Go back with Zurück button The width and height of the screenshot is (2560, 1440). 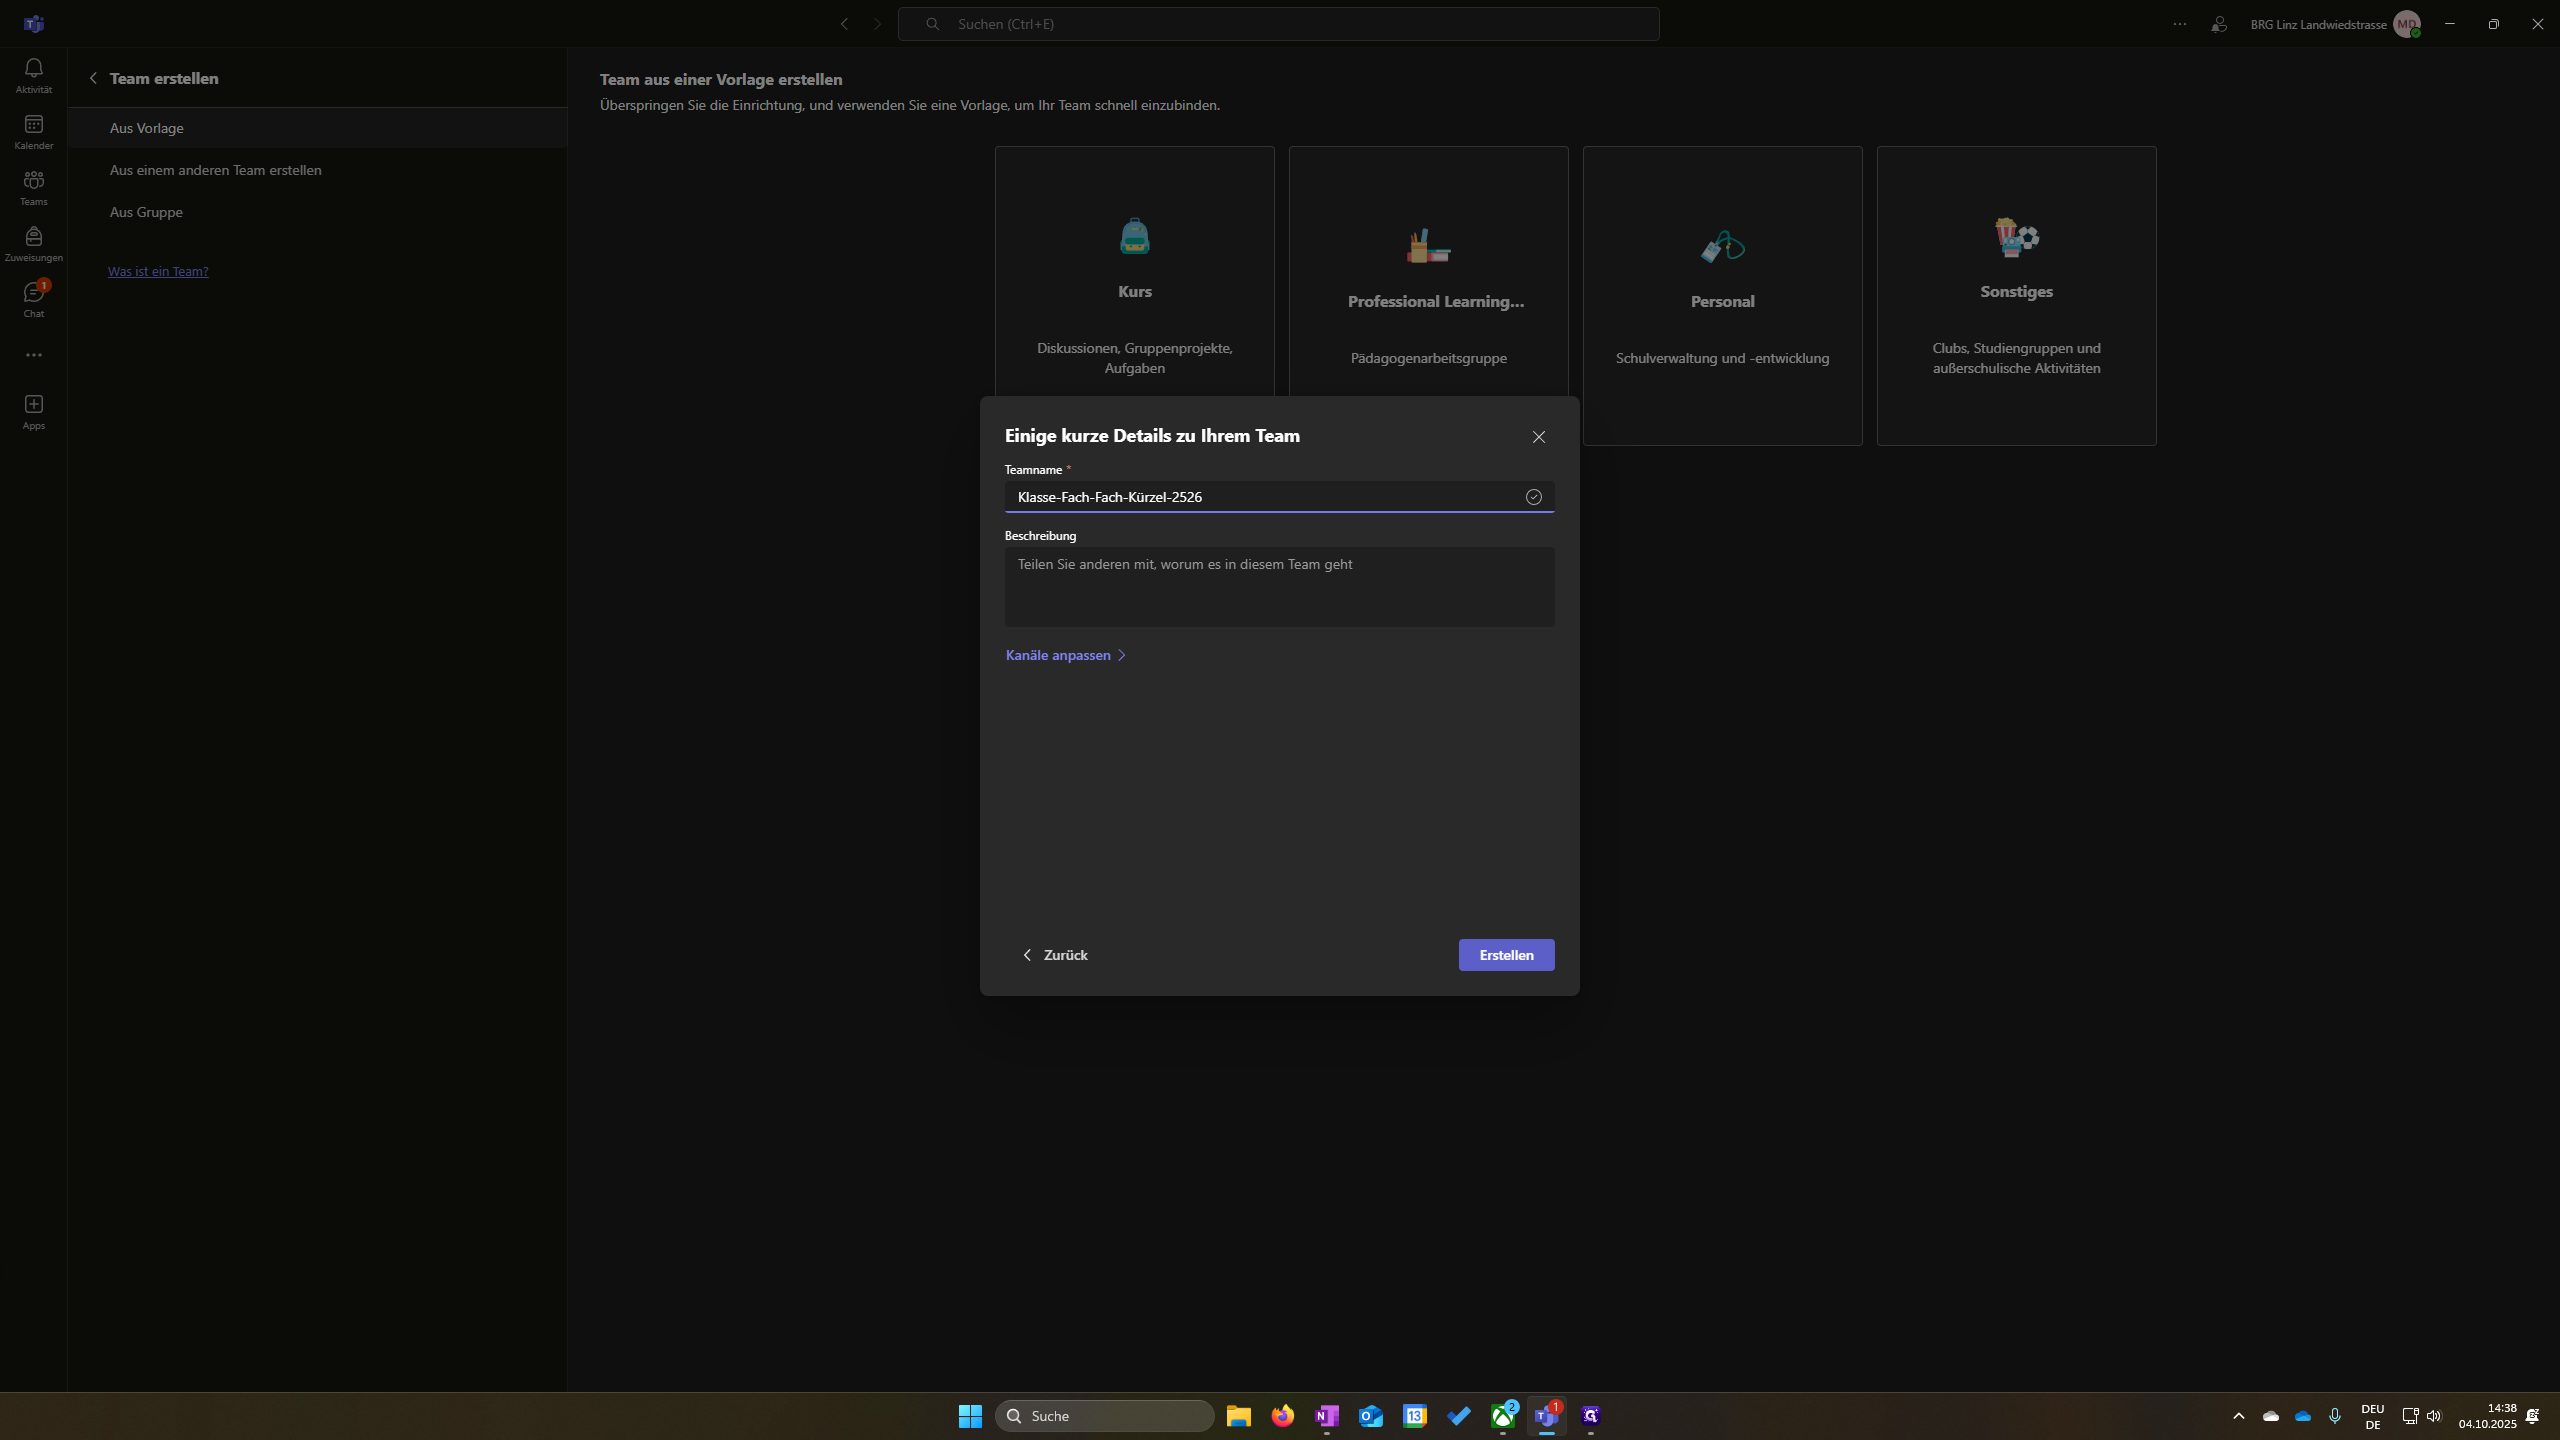tap(1055, 955)
